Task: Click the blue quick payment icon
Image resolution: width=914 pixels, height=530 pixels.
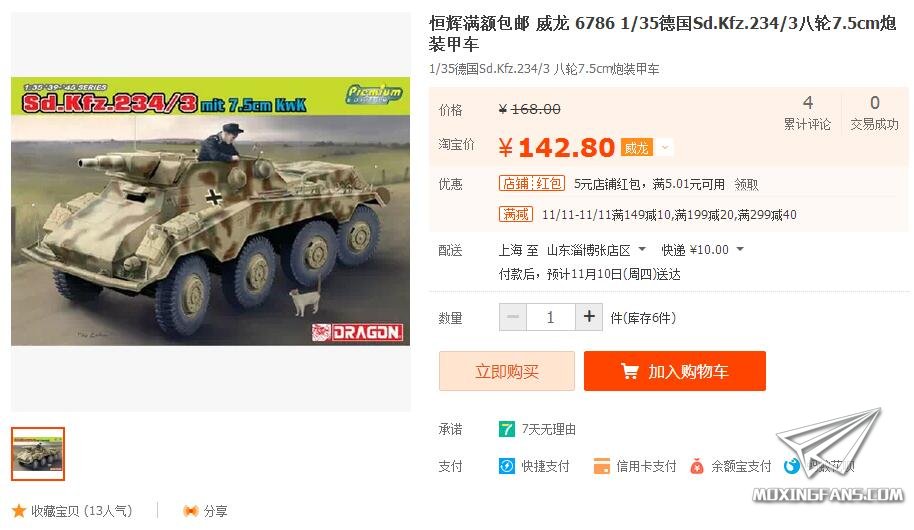Action: (x=507, y=466)
